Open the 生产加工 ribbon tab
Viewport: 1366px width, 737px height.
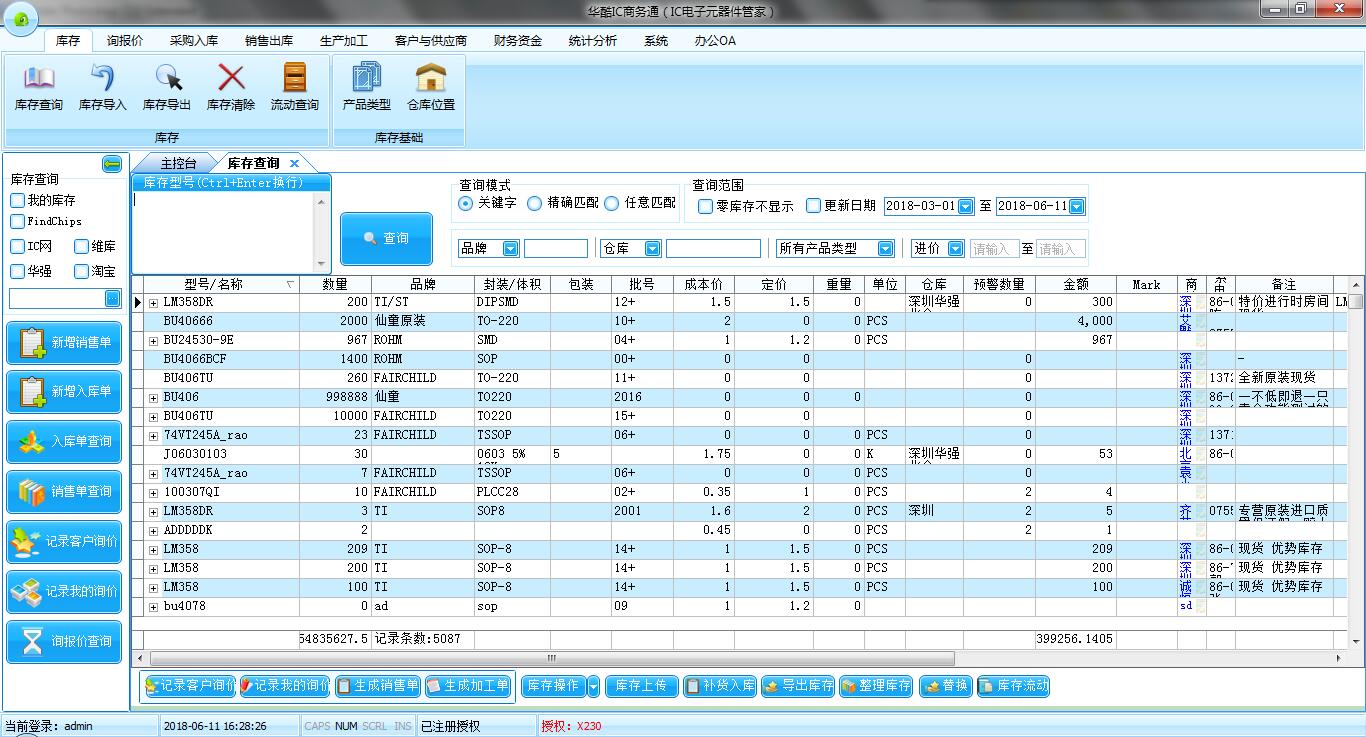pyautogui.click(x=344, y=41)
